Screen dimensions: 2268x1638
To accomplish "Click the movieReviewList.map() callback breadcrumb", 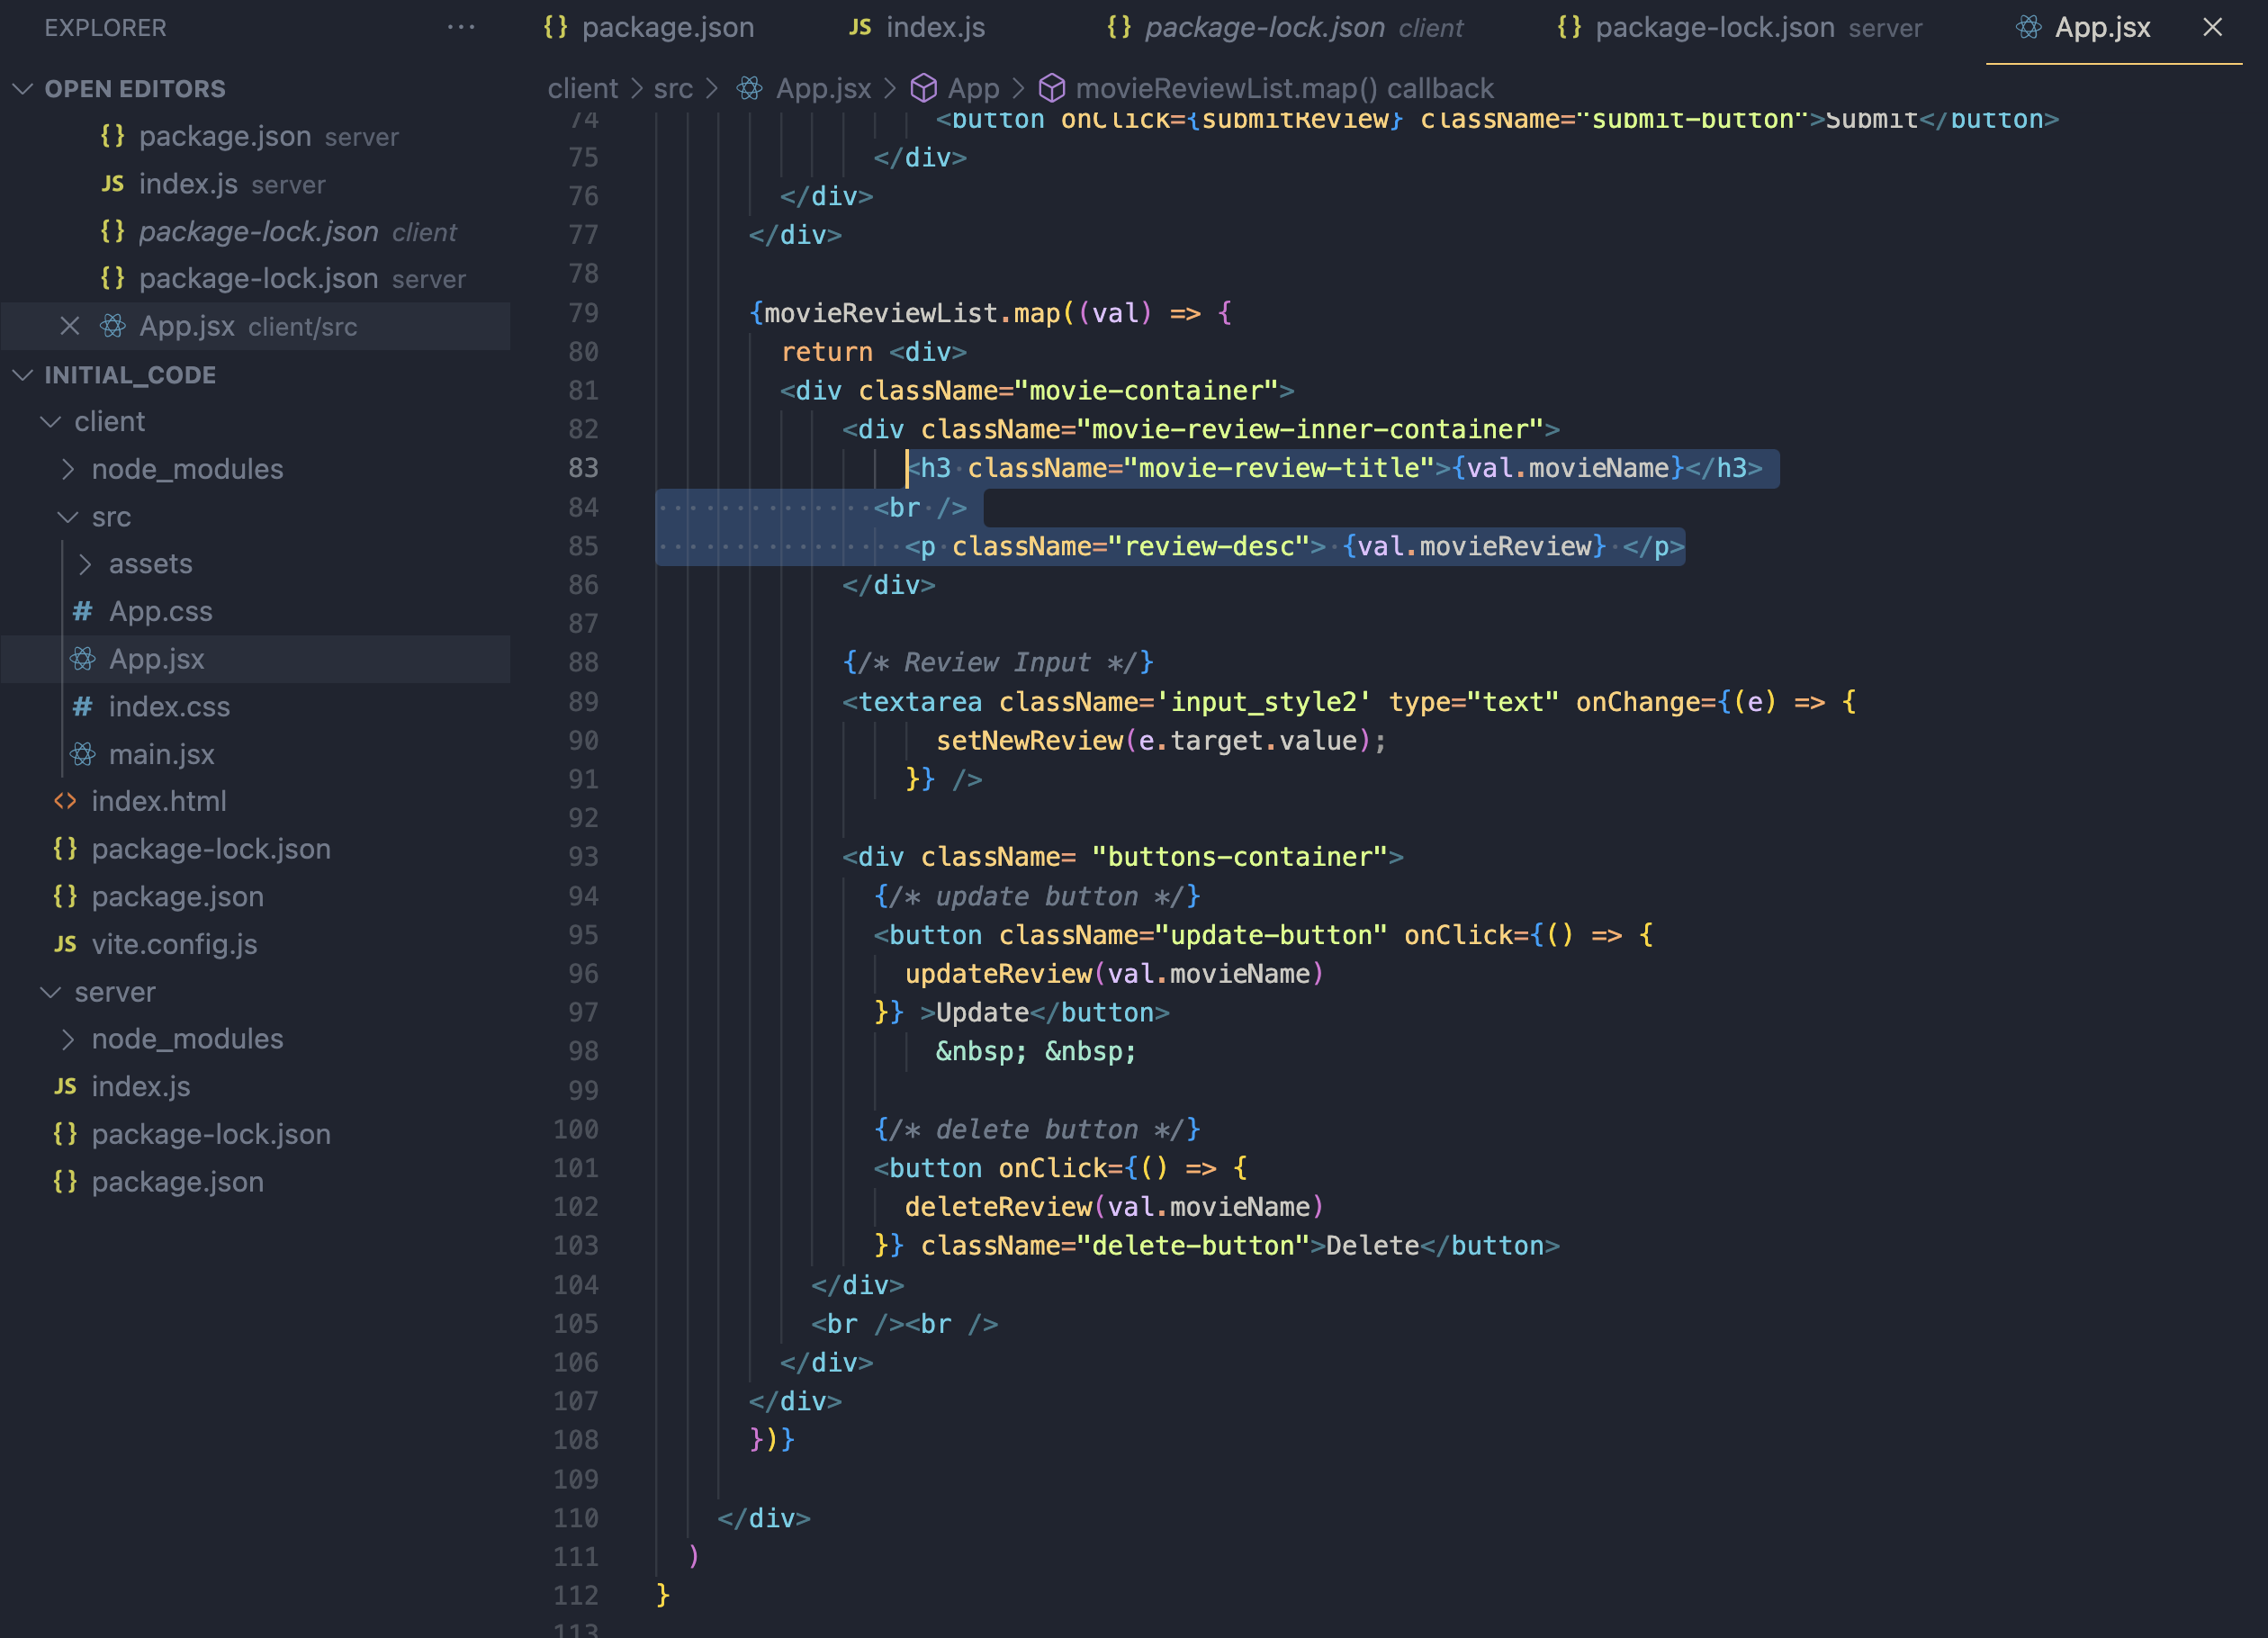I will (x=1284, y=89).
